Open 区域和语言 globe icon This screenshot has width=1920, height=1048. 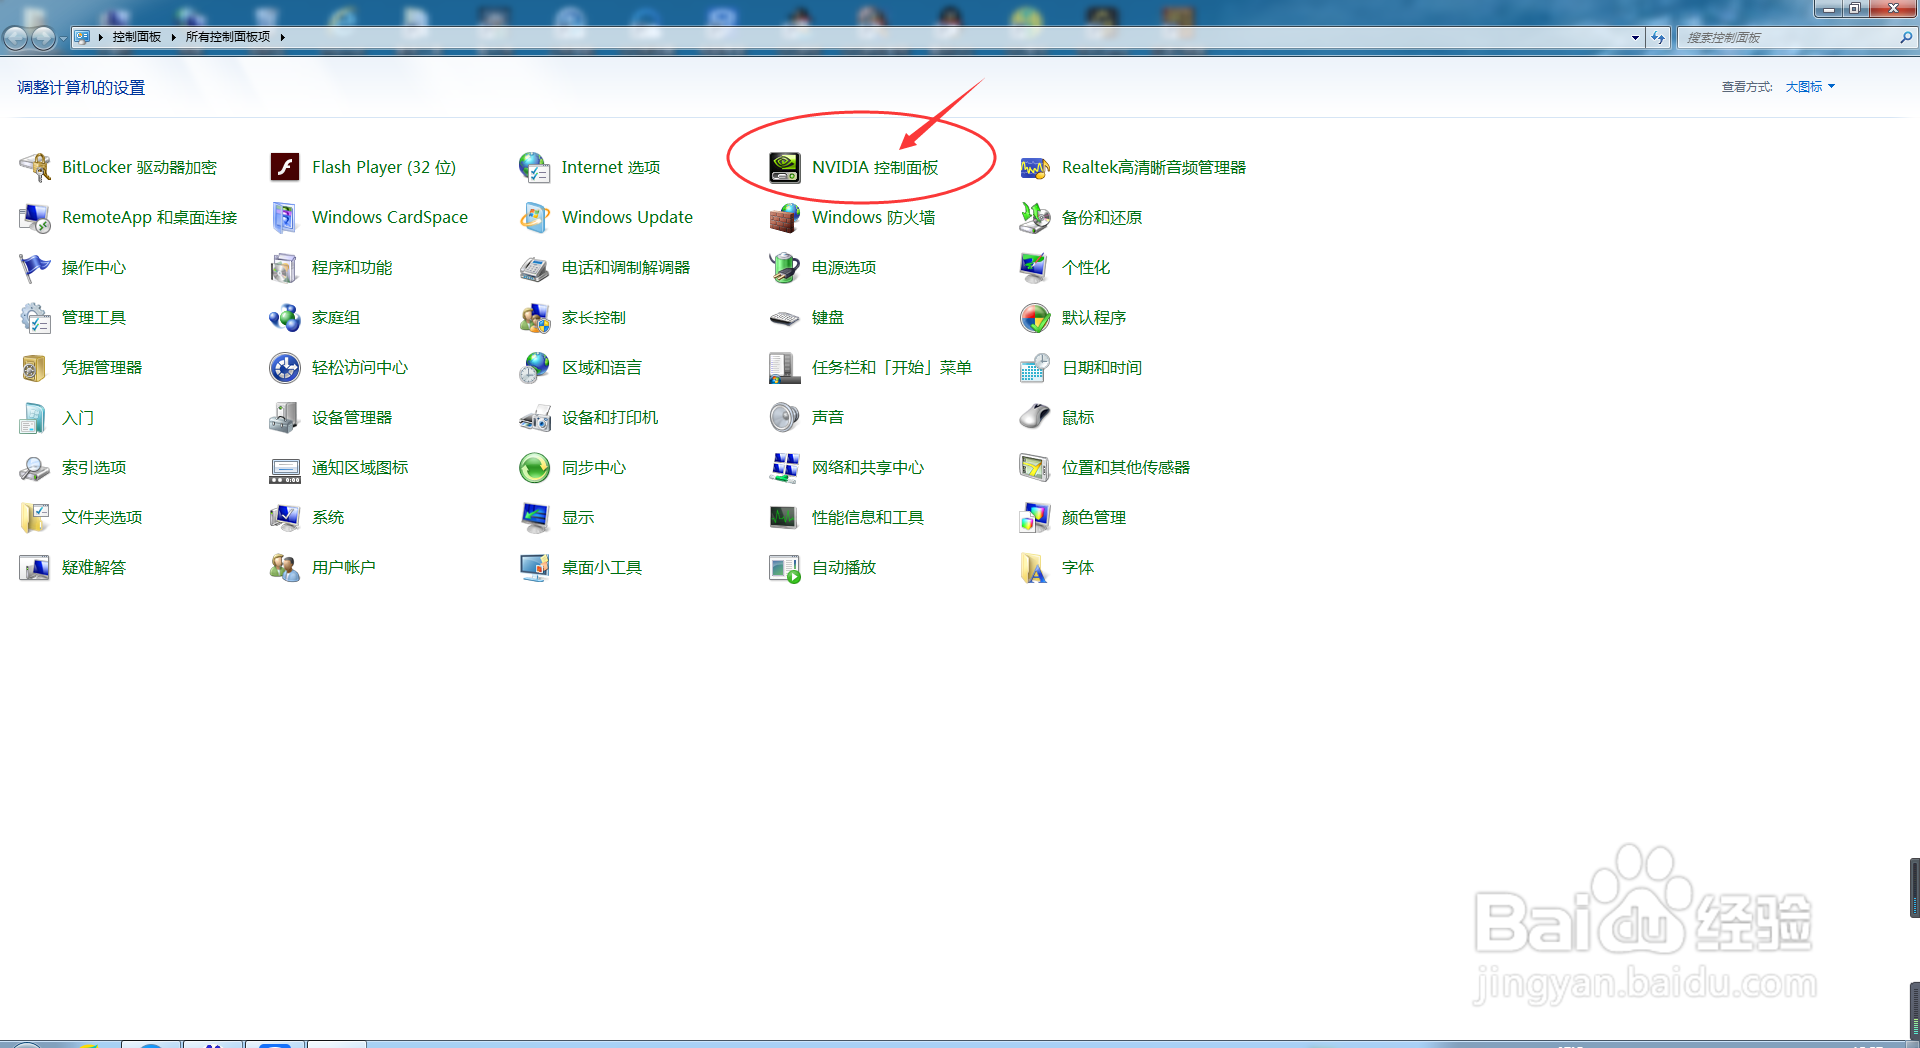coord(535,367)
